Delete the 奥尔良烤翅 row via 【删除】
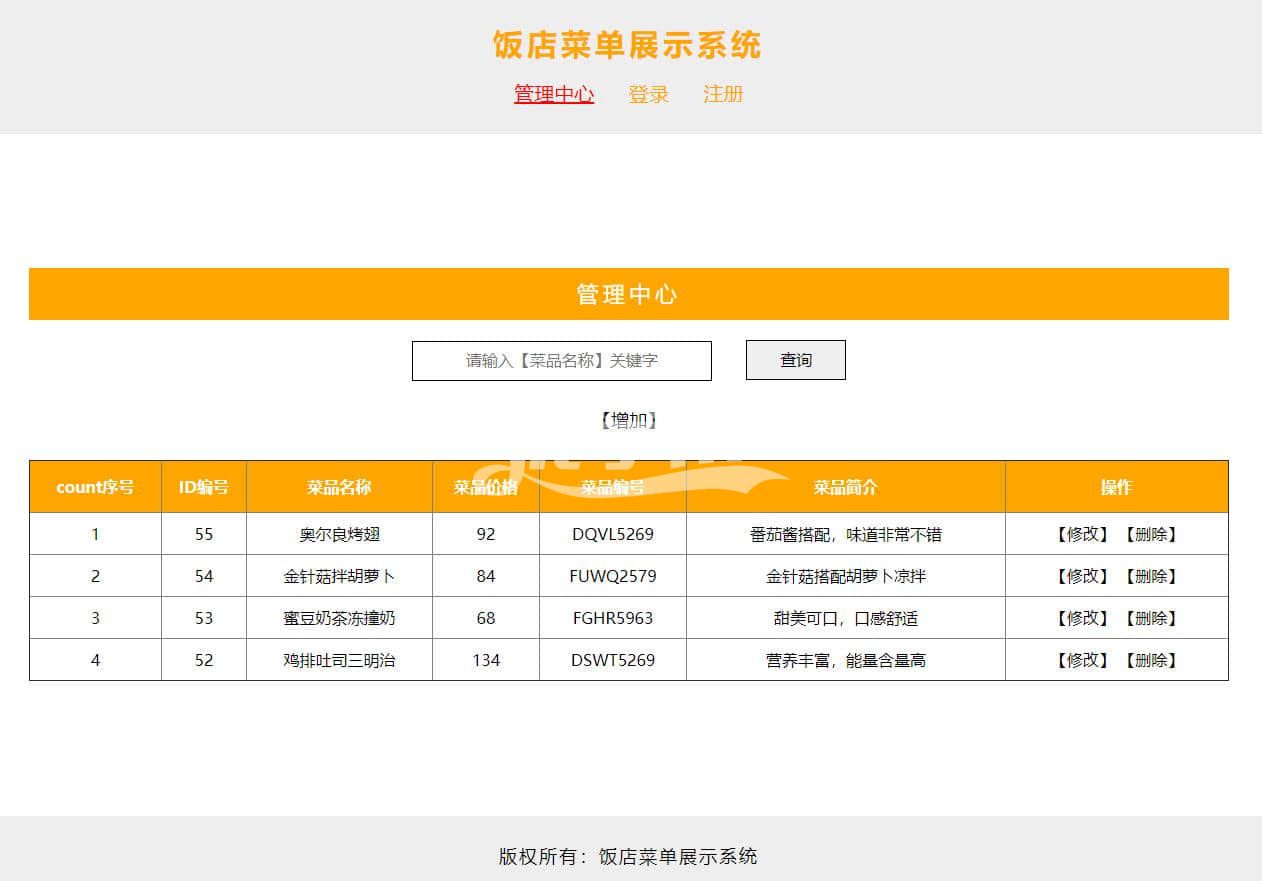Viewport: 1262px width, 881px height. click(x=1150, y=534)
